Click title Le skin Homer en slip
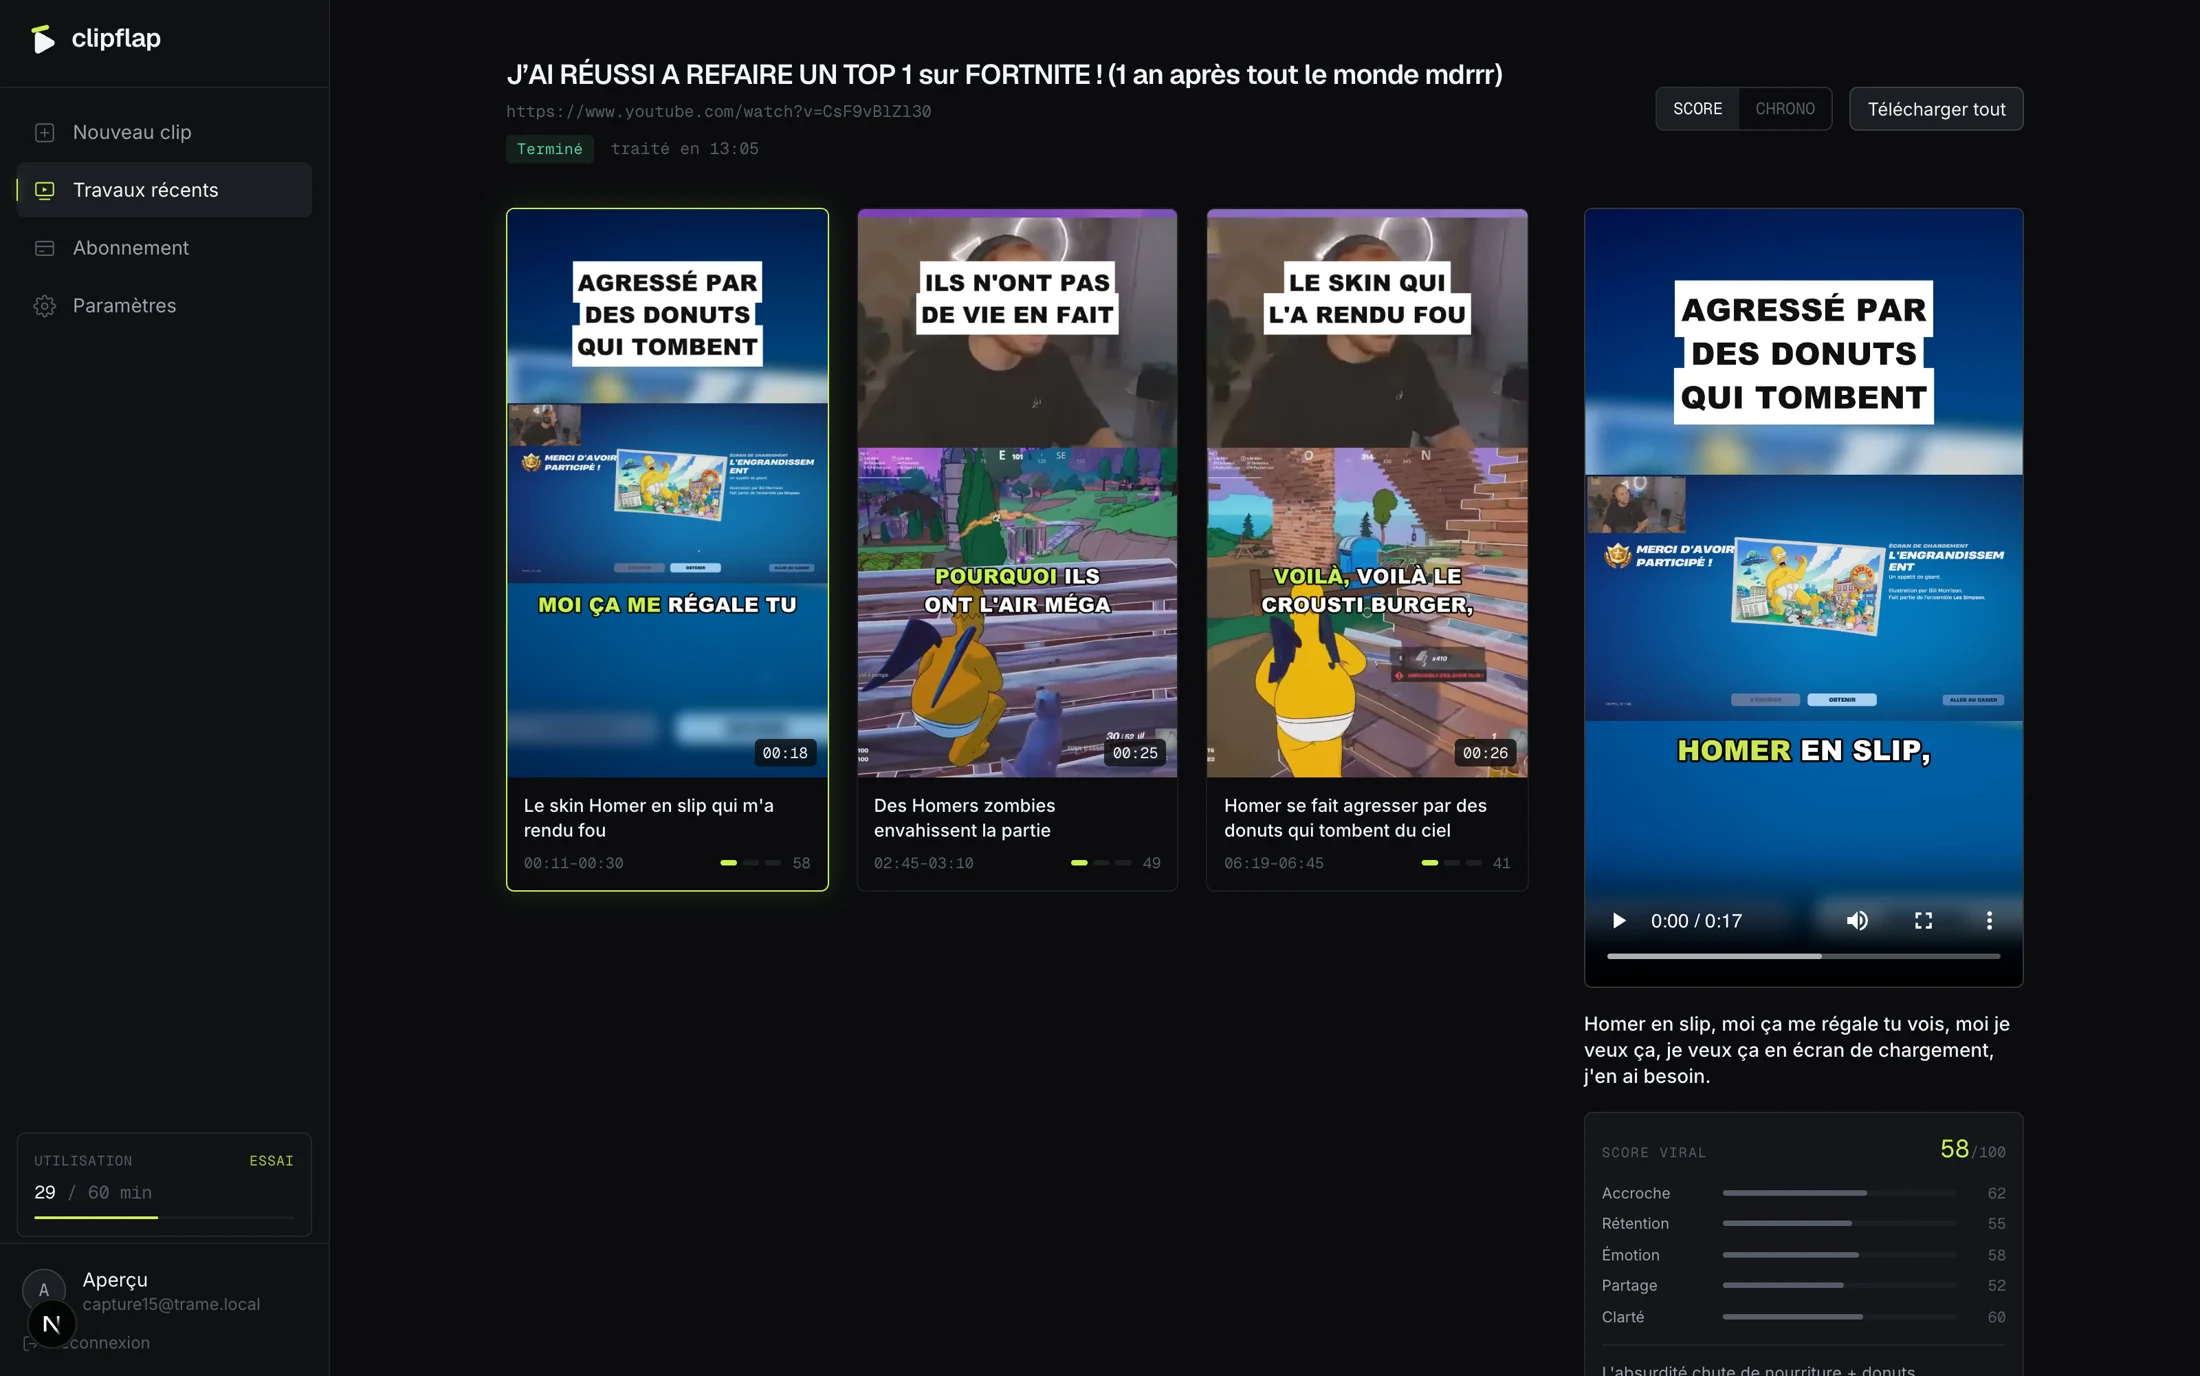Image resolution: width=2200 pixels, height=1376 pixels. point(649,818)
